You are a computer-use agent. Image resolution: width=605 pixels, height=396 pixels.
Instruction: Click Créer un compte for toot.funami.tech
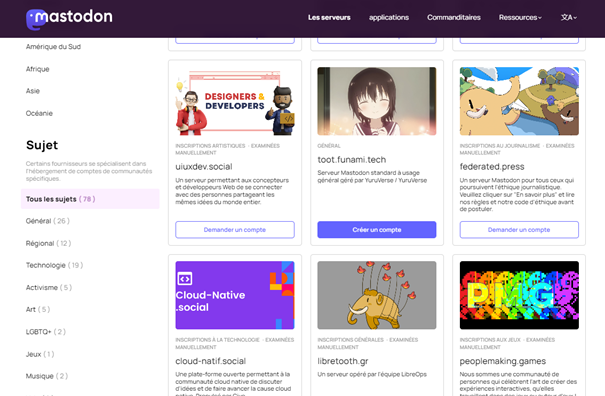point(377,230)
